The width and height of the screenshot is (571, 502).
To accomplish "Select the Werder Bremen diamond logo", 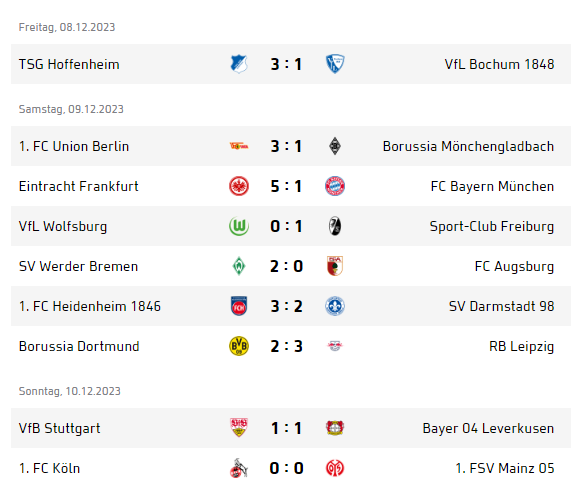I will [239, 266].
